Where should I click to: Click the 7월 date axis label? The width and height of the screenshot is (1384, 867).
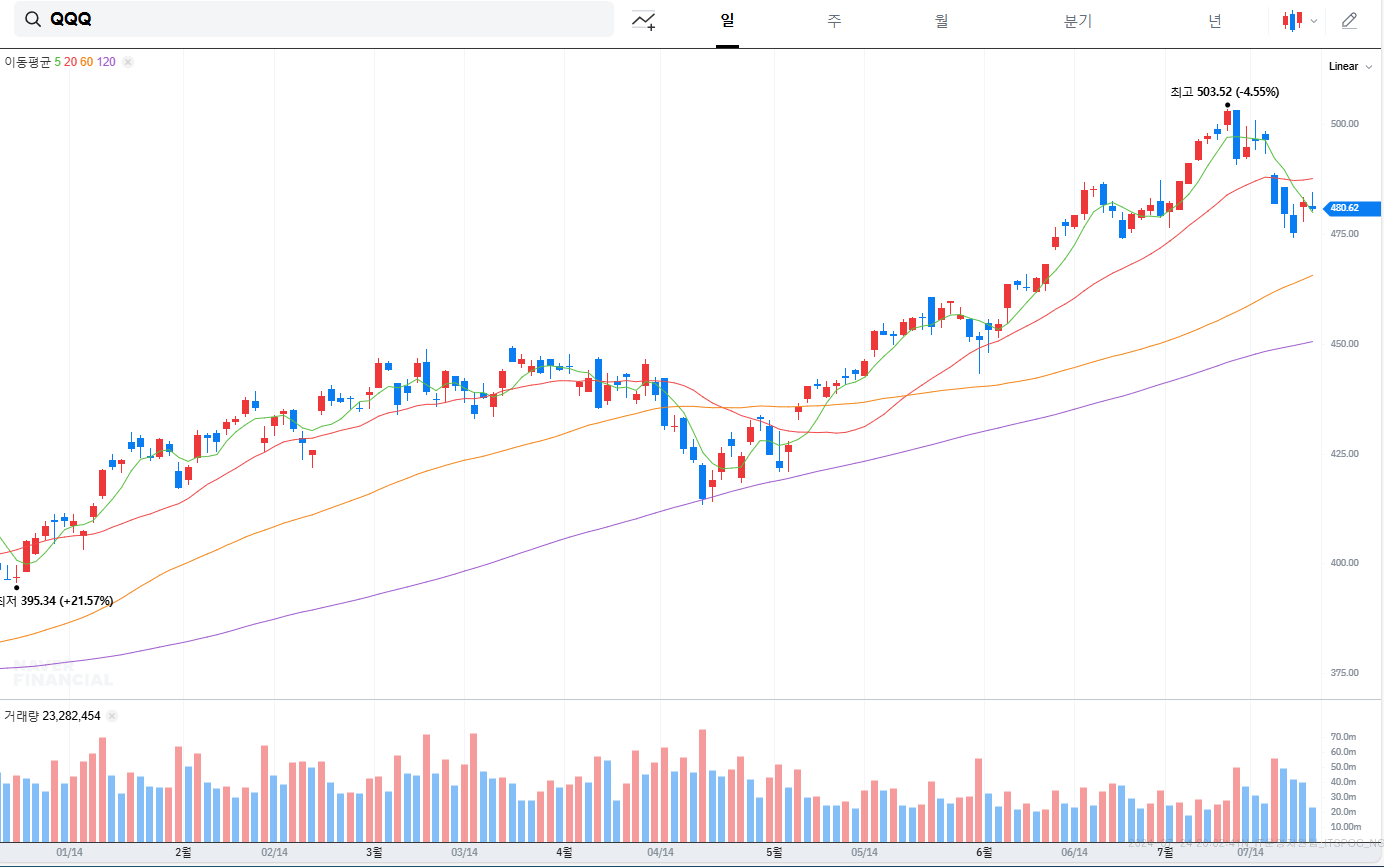coord(1165,853)
